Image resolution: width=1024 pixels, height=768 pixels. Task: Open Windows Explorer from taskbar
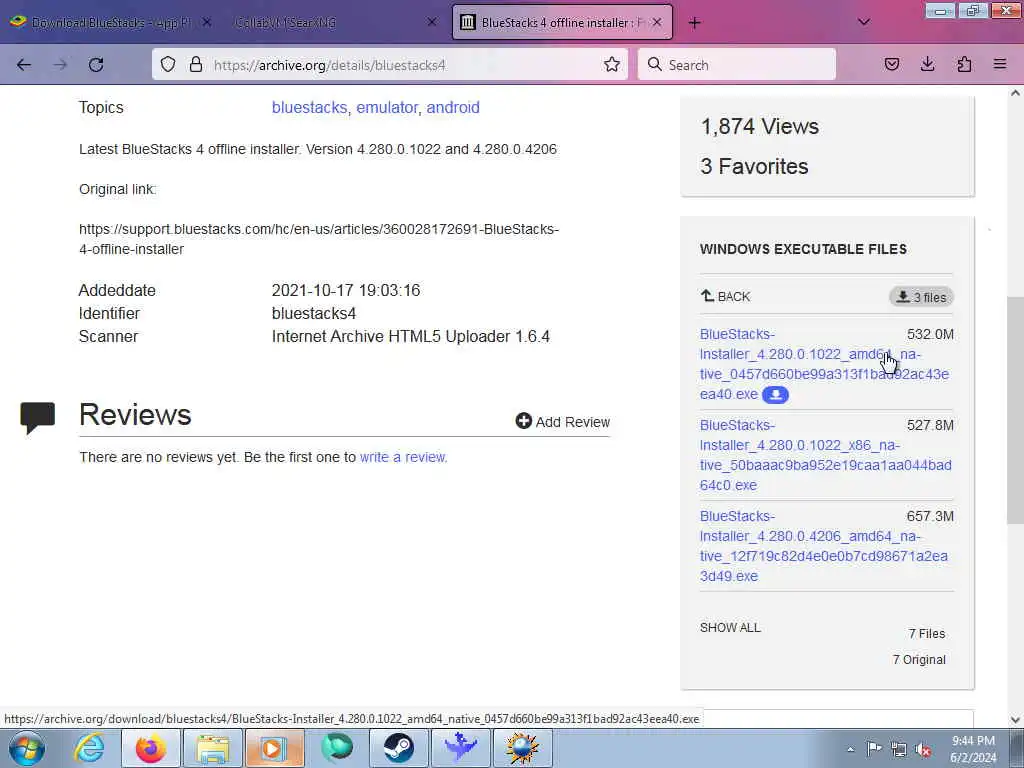pos(212,748)
